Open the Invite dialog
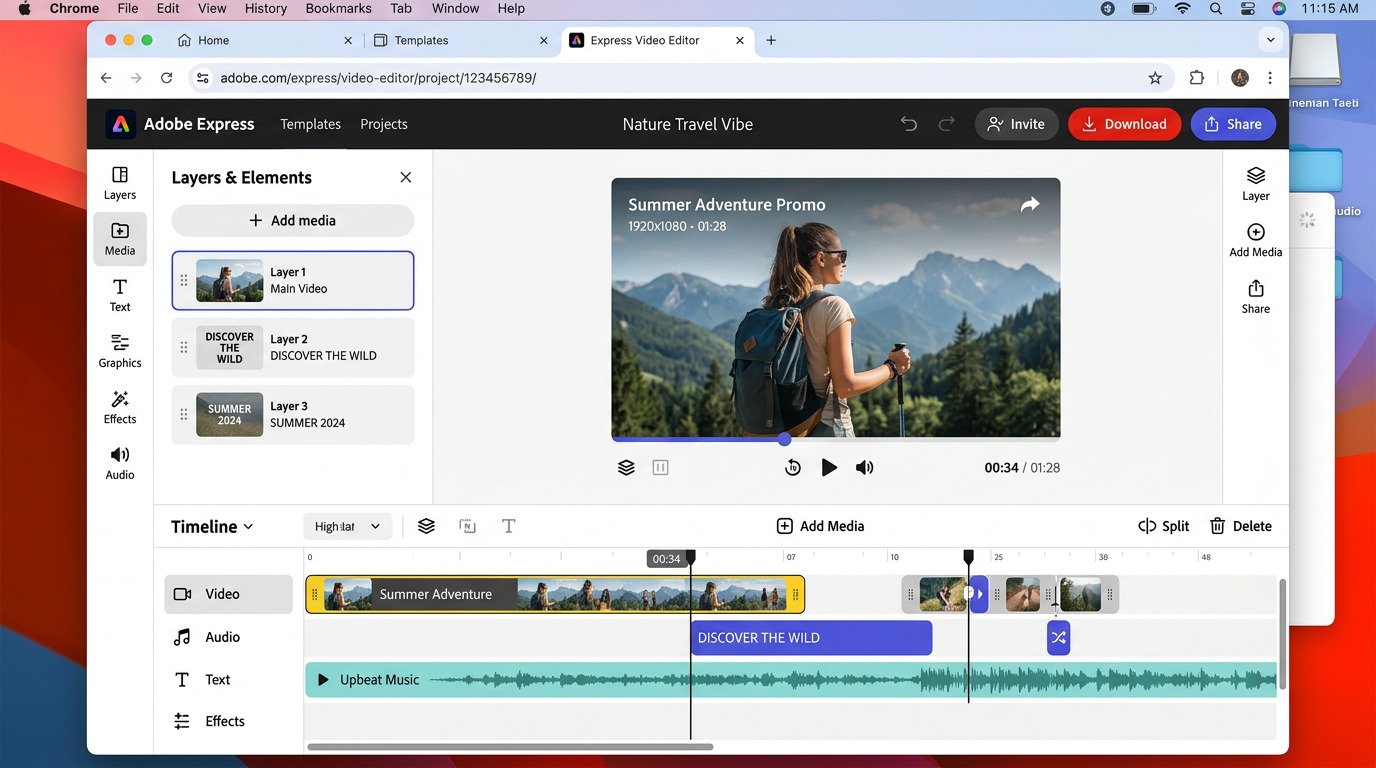Screen dimensions: 1376x768 (1016, 124)
